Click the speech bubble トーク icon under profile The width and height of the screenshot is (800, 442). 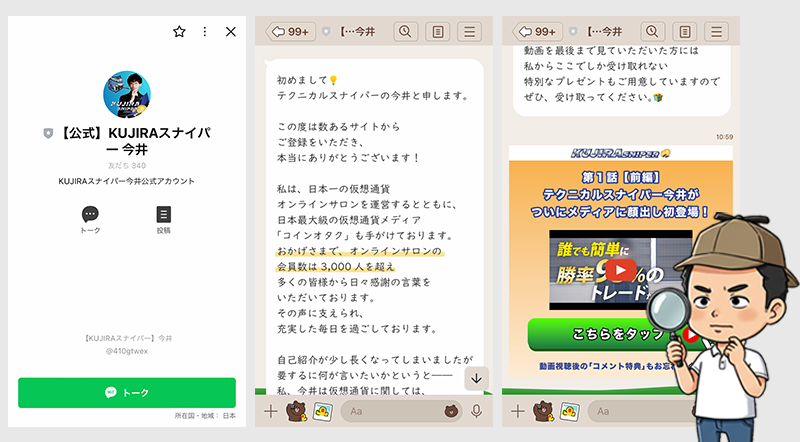90,215
